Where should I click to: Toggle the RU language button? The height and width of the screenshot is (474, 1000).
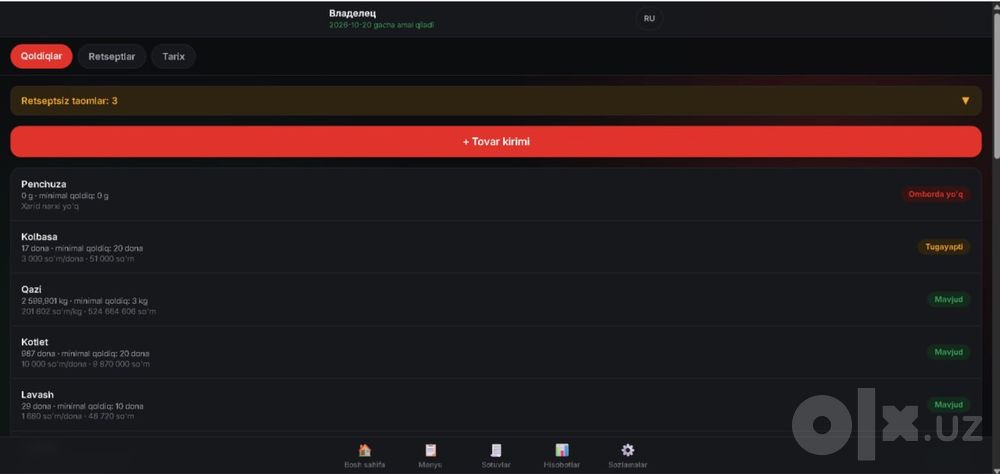click(x=649, y=19)
